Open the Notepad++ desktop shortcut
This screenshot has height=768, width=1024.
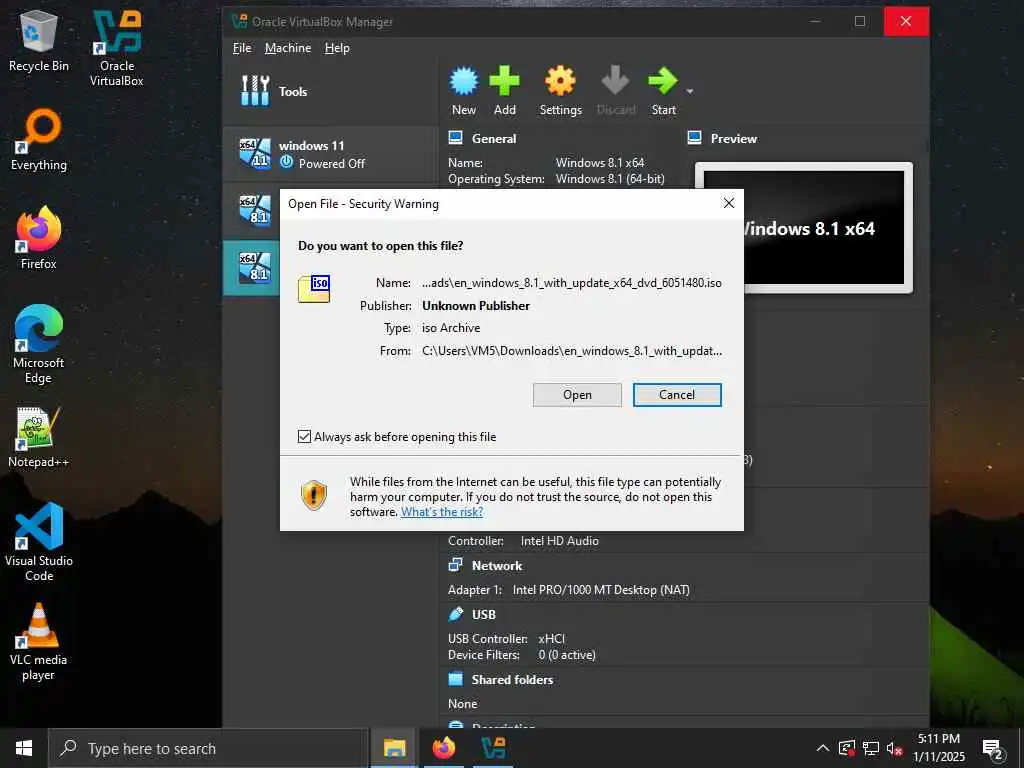(39, 438)
